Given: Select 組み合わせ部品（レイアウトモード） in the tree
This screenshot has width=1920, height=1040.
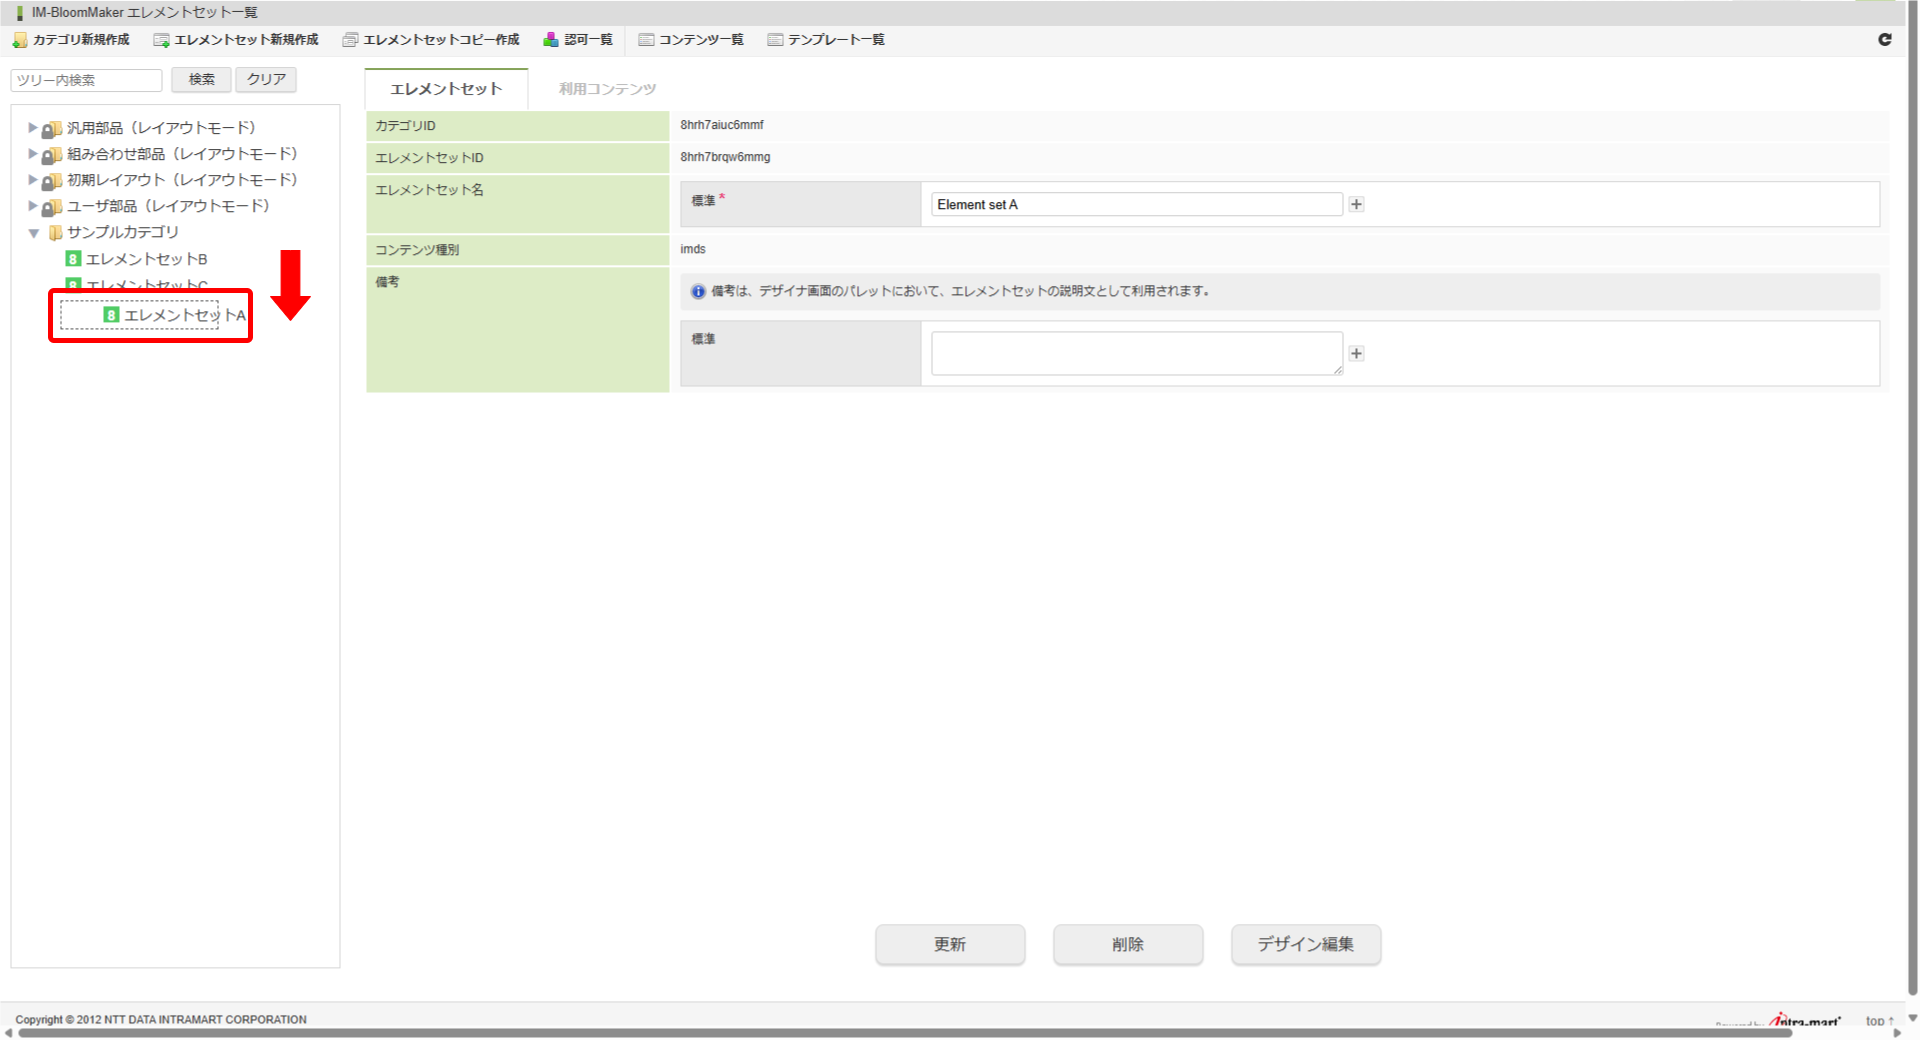Looking at the screenshot, I should (182, 154).
